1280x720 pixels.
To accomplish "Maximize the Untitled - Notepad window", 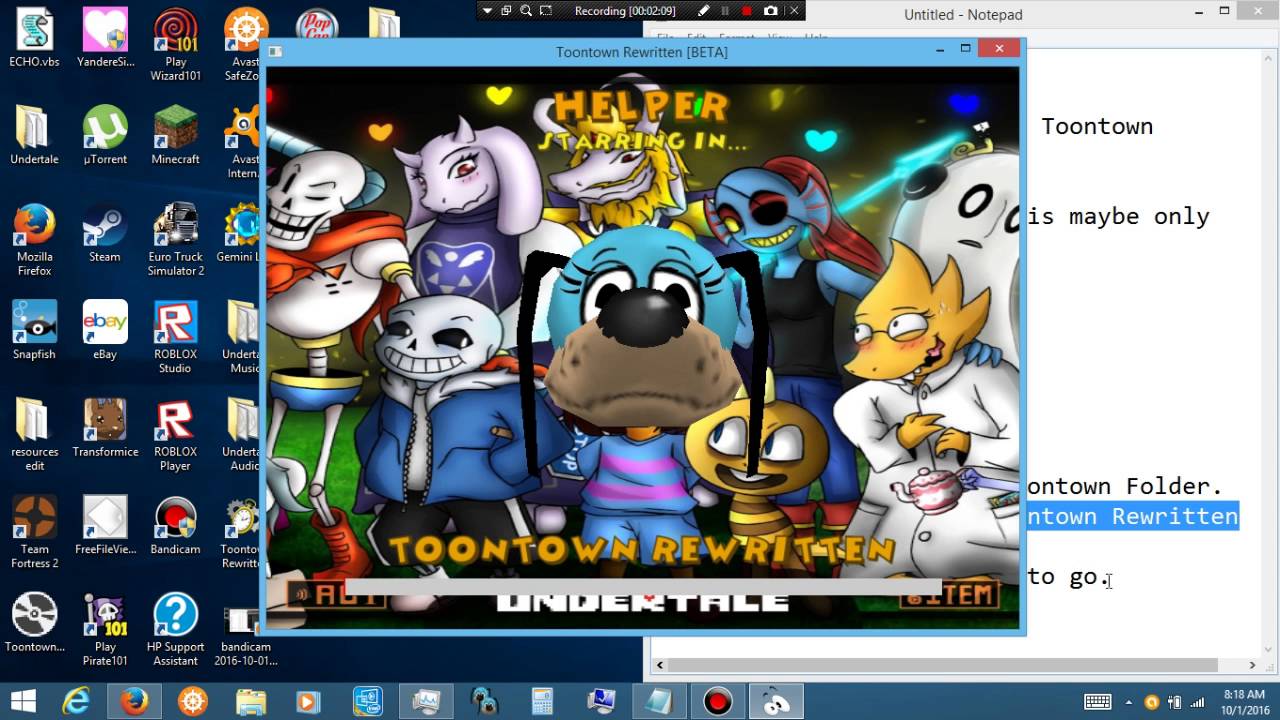I will point(1224,11).
